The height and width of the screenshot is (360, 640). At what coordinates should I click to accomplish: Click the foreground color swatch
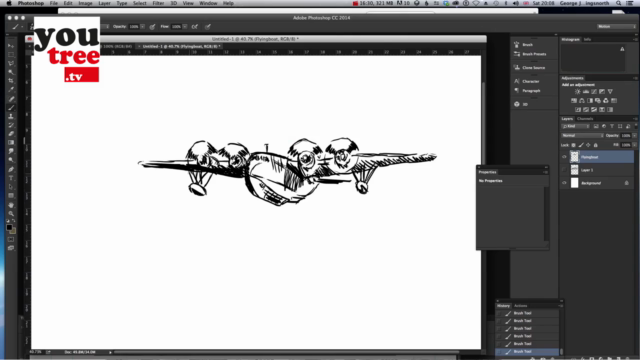[9, 228]
